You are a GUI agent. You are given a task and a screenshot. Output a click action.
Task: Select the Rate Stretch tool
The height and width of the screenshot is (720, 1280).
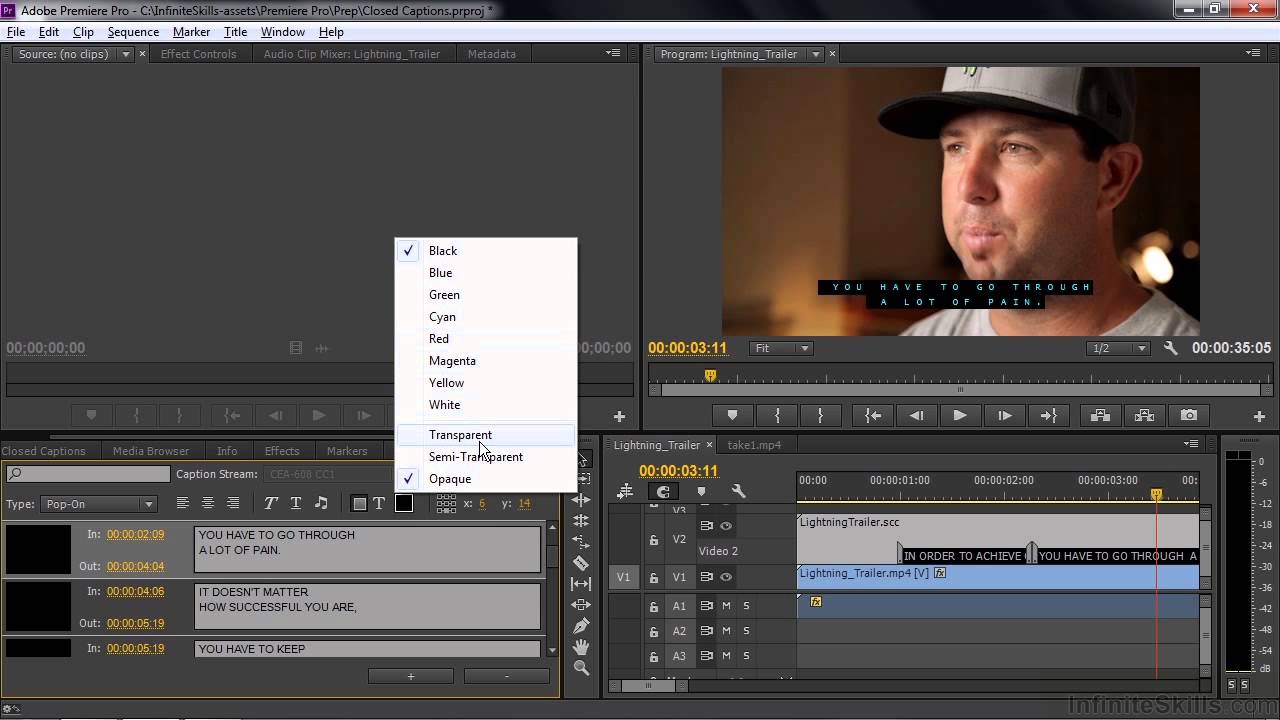coord(581,541)
